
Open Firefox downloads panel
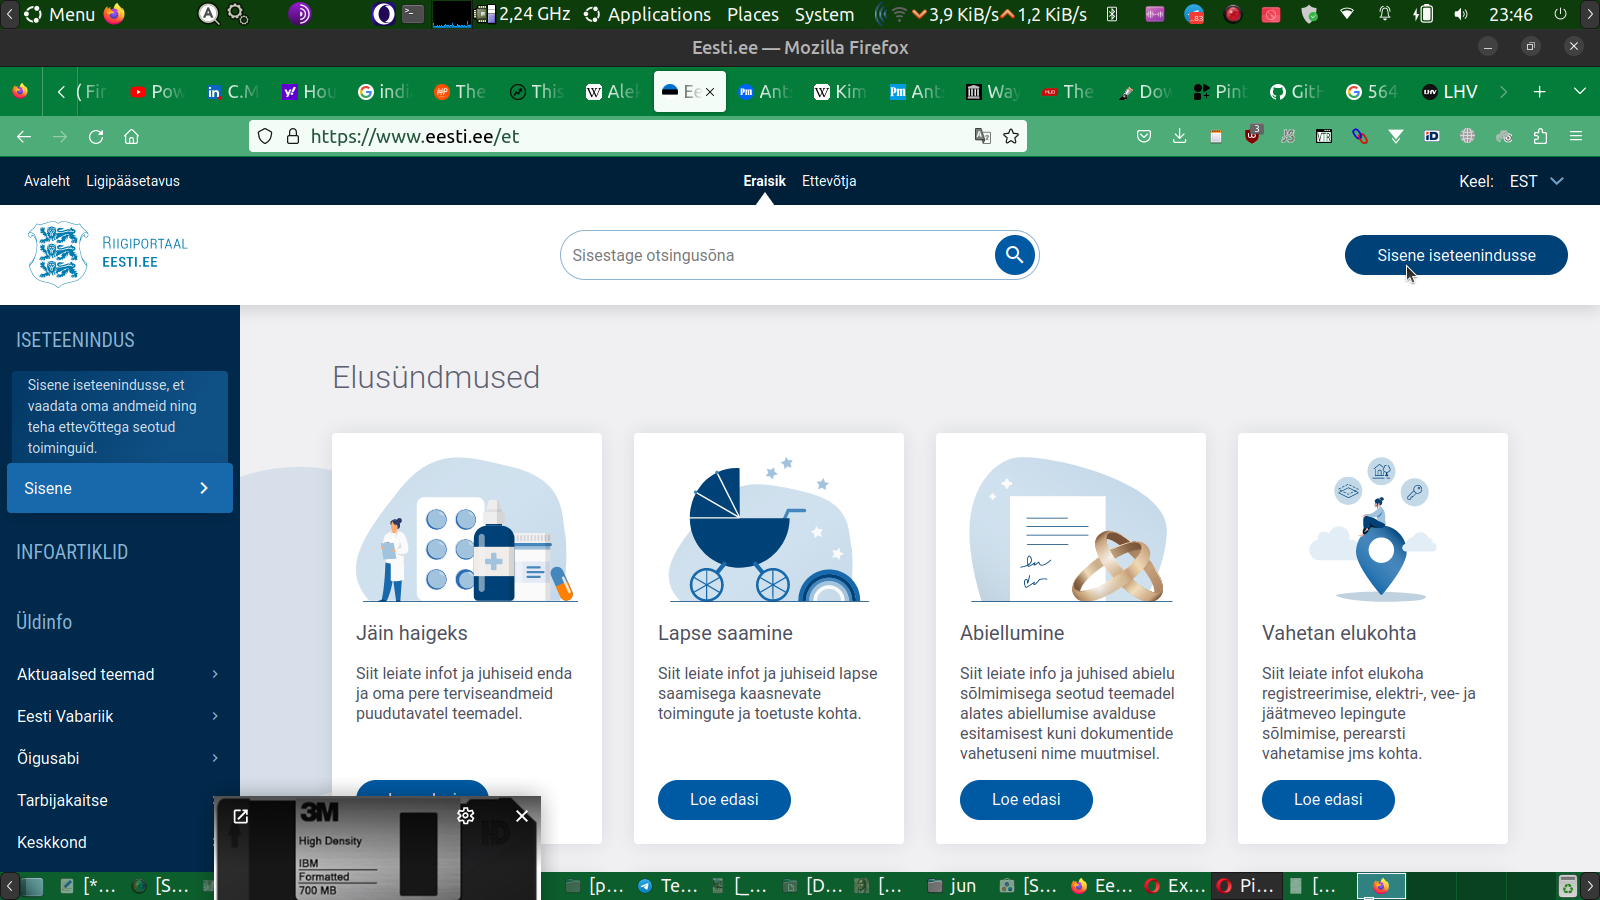pos(1180,136)
